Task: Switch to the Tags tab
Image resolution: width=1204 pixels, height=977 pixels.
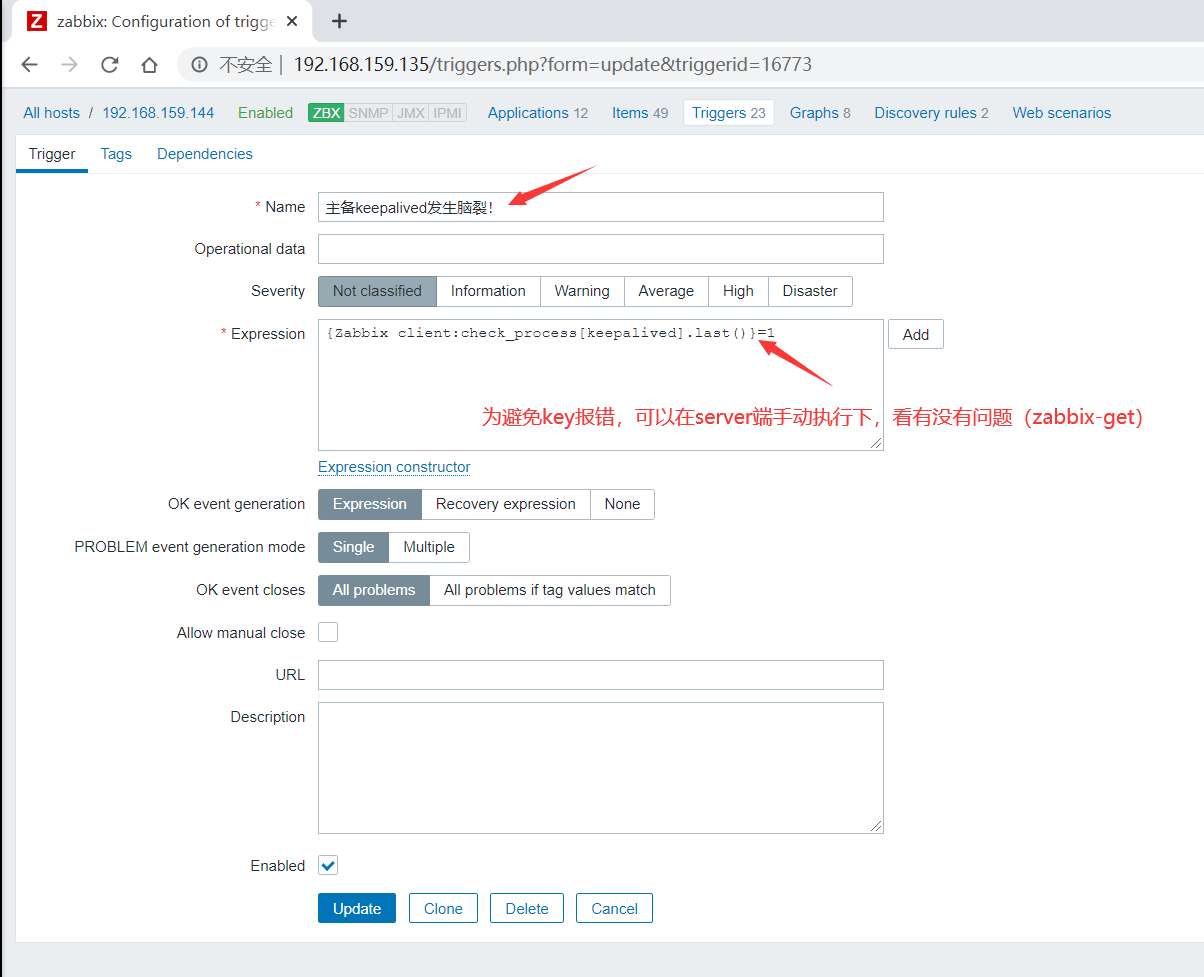Action: 116,154
